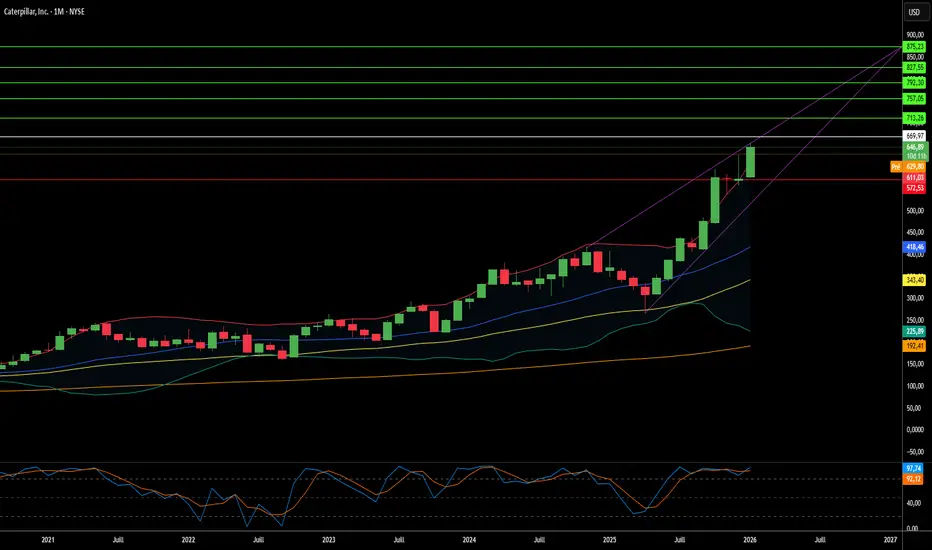932x550 pixels.
Task: Select the 875,23 green price label
Action: pos(914,46)
